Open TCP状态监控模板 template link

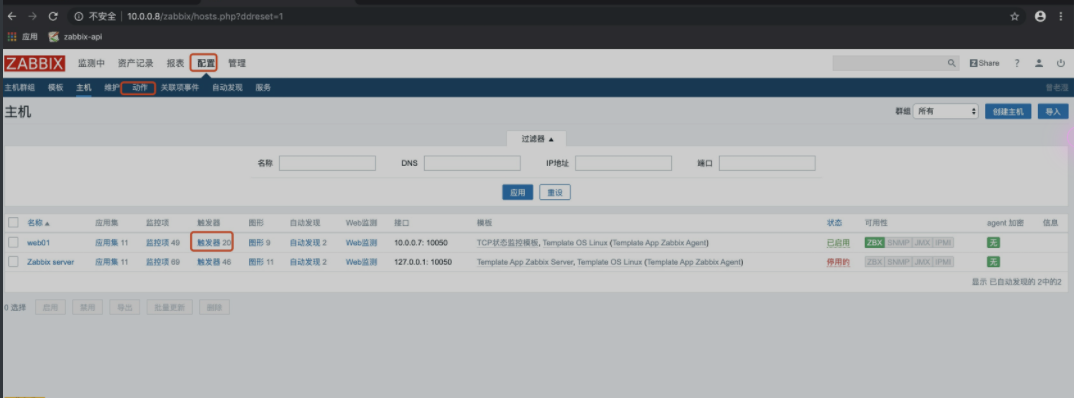(508, 242)
